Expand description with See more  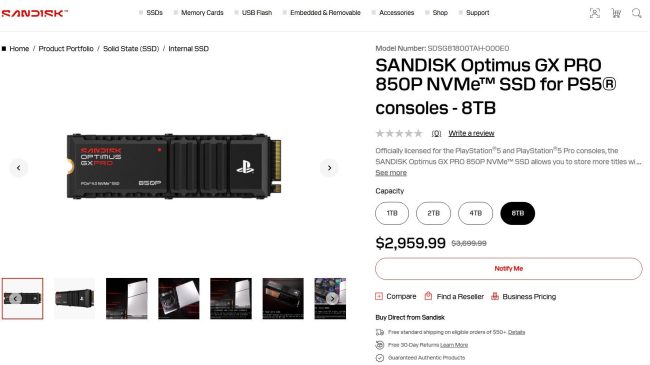tap(391, 173)
